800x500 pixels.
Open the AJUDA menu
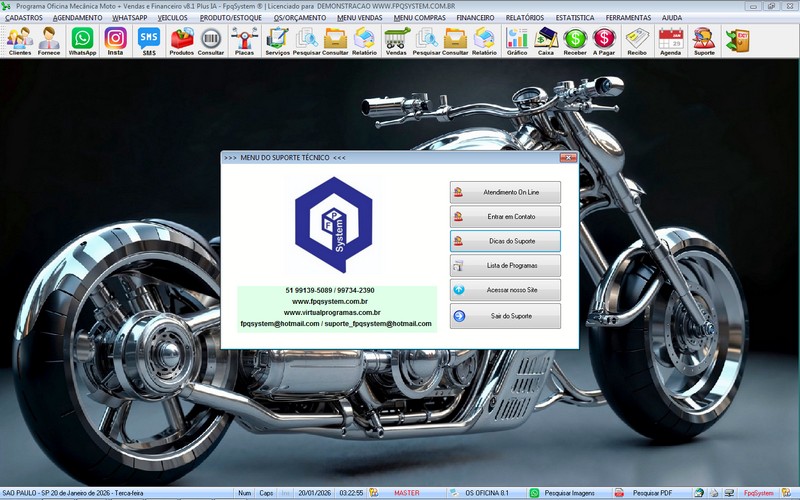(672, 18)
